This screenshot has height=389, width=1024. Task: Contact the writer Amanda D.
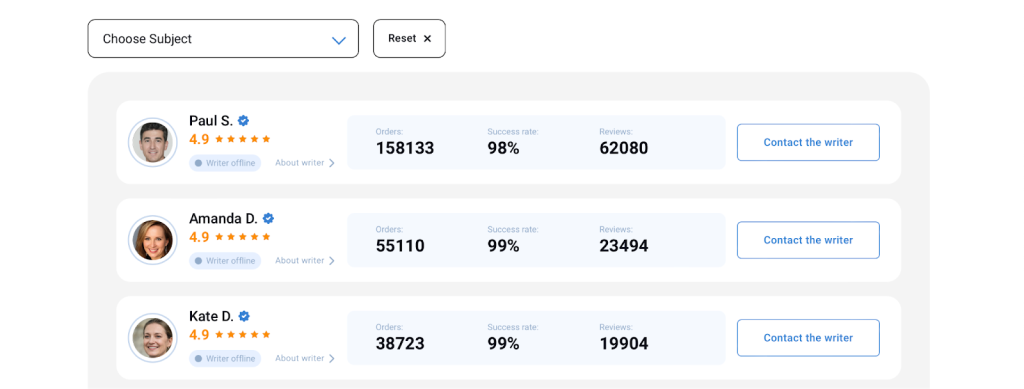point(808,240)
